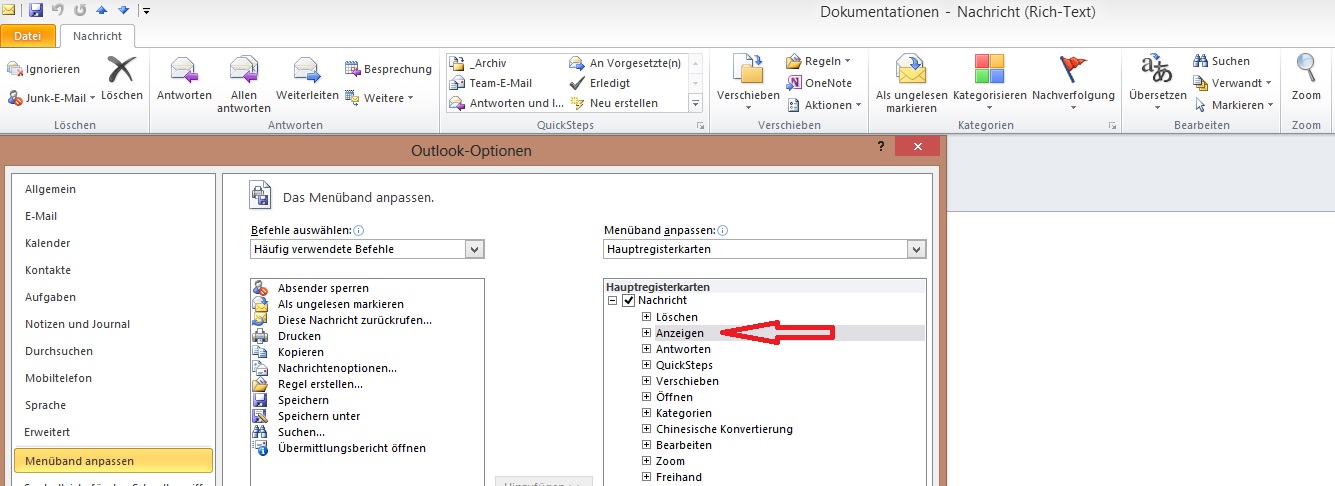This screenshot has width=1335, height=486.
Task: Expand the Anzeigen group in the tree
Action: pyautogui.click(x=647, y=333)
